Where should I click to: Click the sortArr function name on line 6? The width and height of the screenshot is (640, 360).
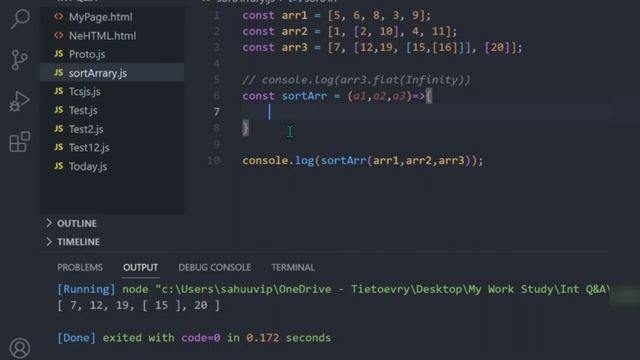coord(304,96)
